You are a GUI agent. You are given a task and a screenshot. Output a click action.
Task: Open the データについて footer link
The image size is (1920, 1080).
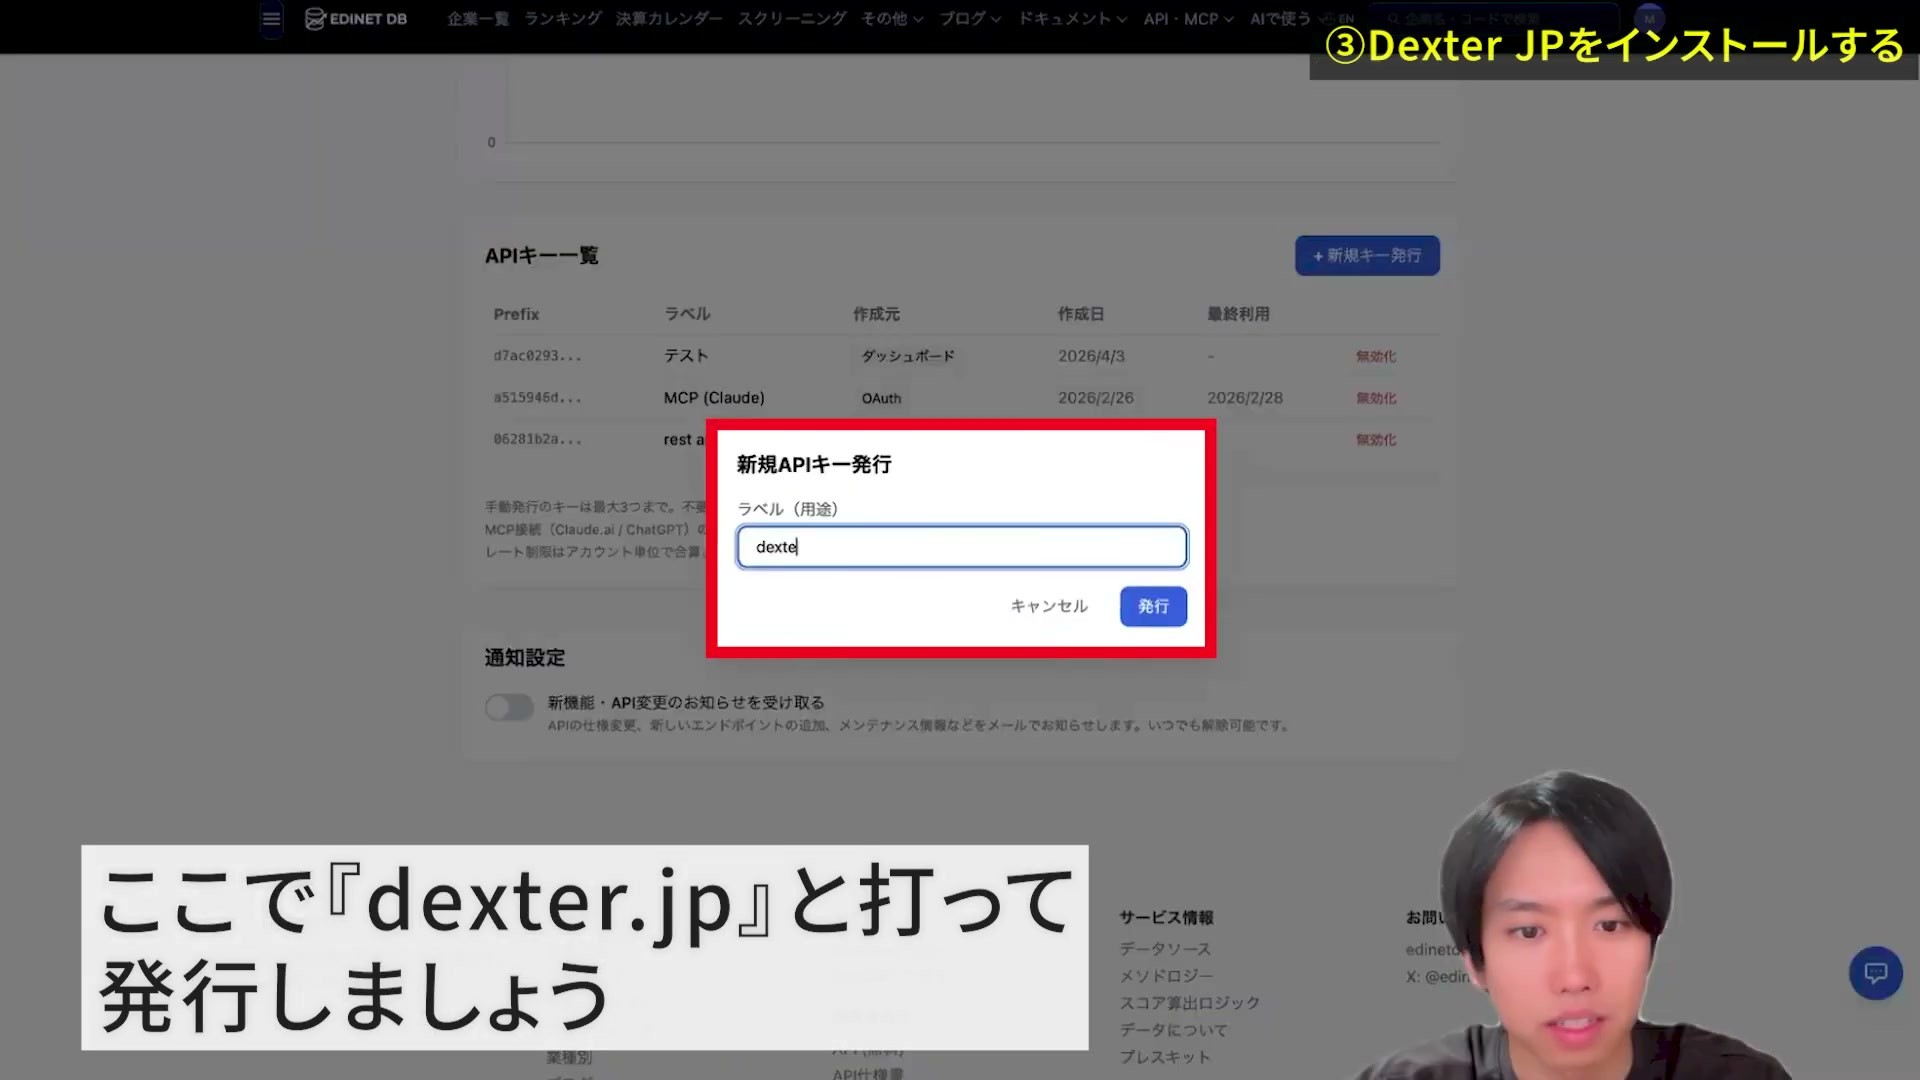[x=1173, y=1030]
